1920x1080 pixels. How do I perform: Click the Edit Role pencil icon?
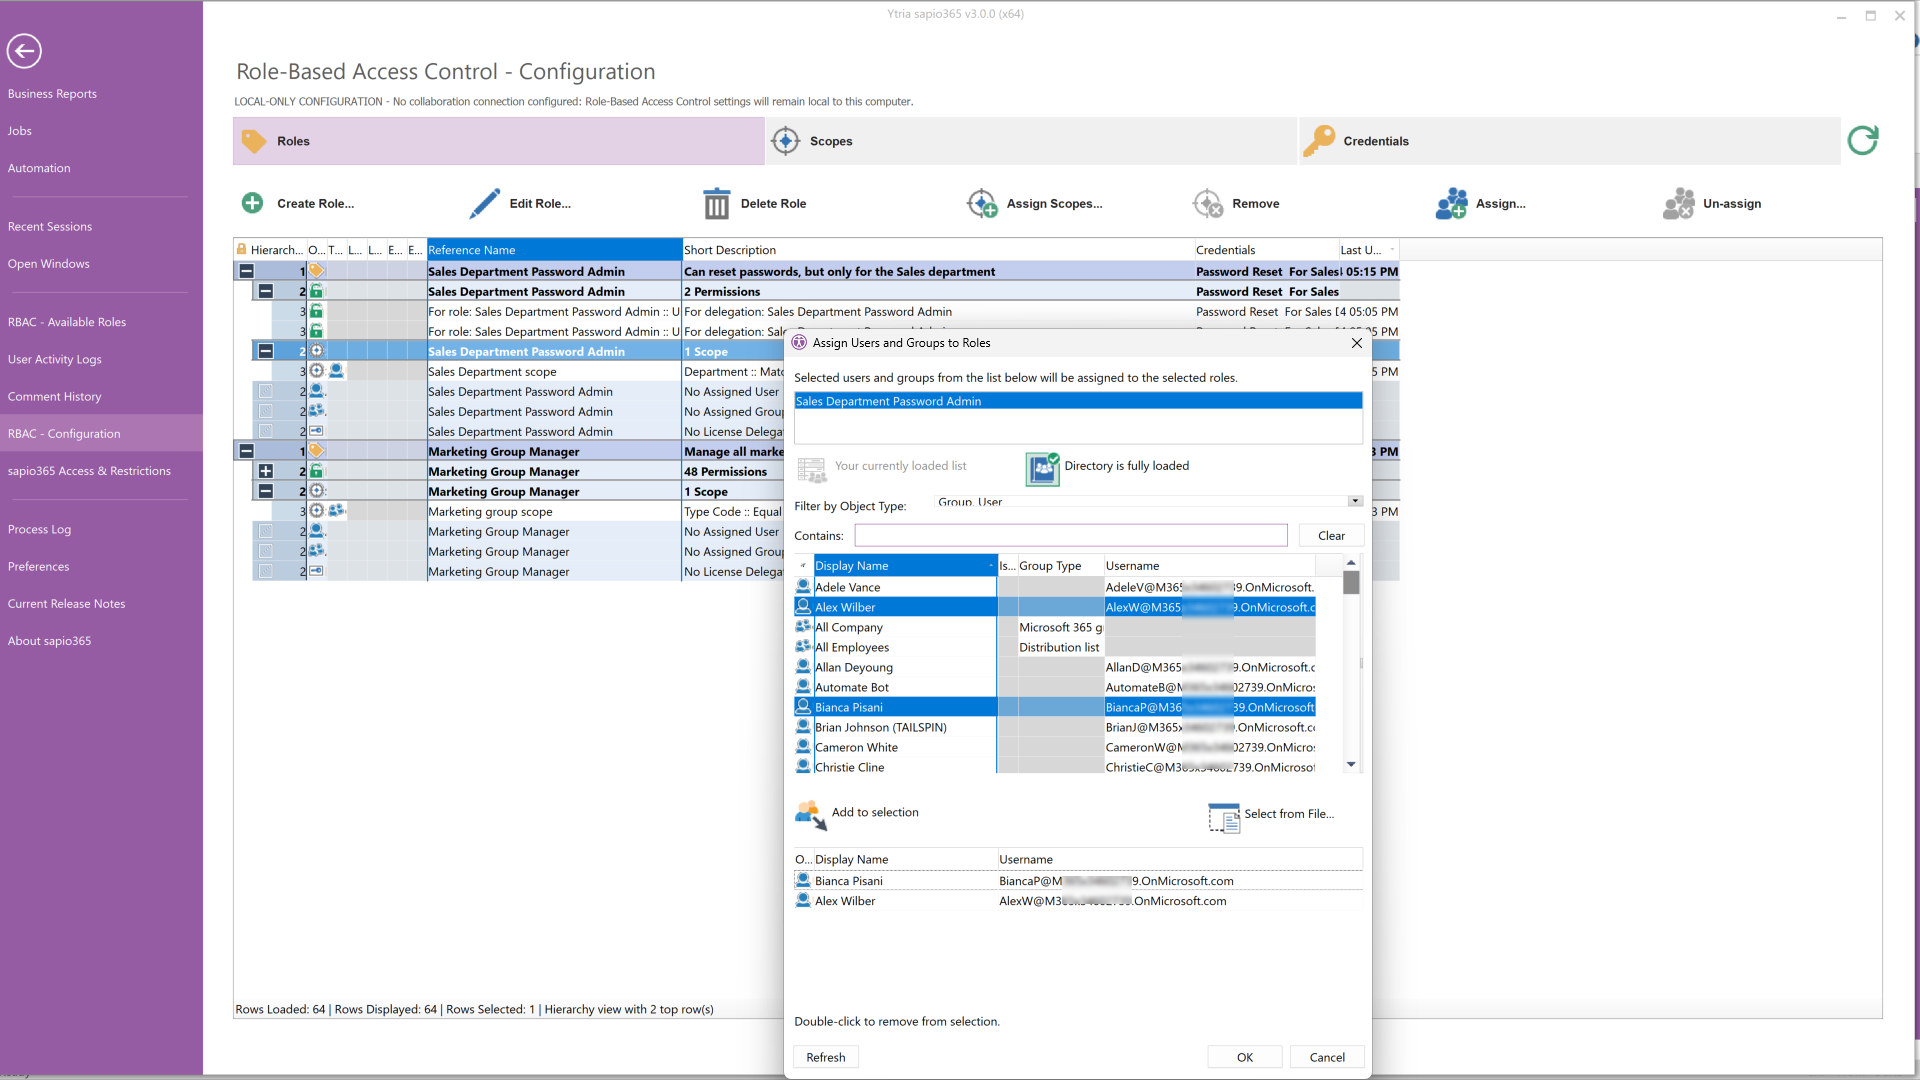(x=485, y=203)
